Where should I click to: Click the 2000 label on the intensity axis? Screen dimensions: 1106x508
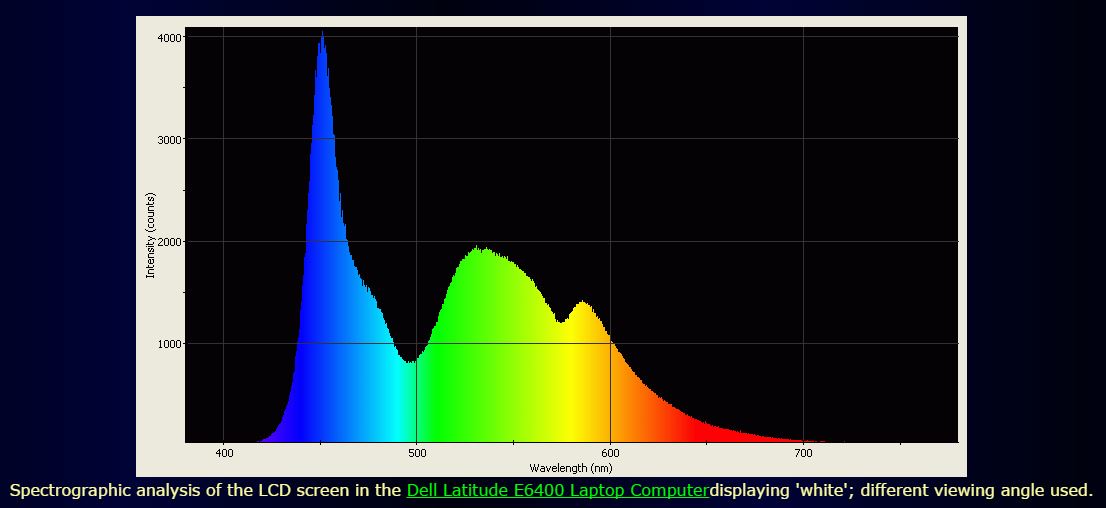(x=170, y=242)
